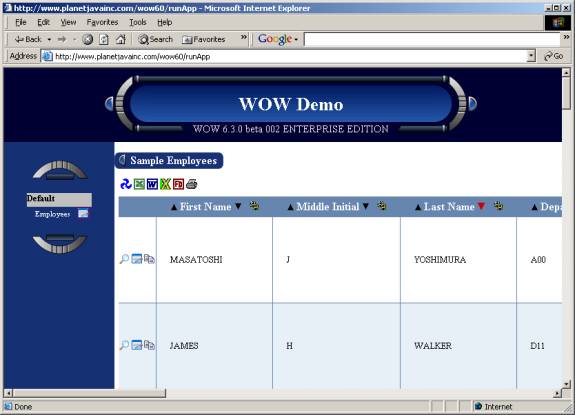Copy JAMES row with duplicate icon
Image resolution: width=575 pixels, height=415 pixels.
click(x=149, y=345)
